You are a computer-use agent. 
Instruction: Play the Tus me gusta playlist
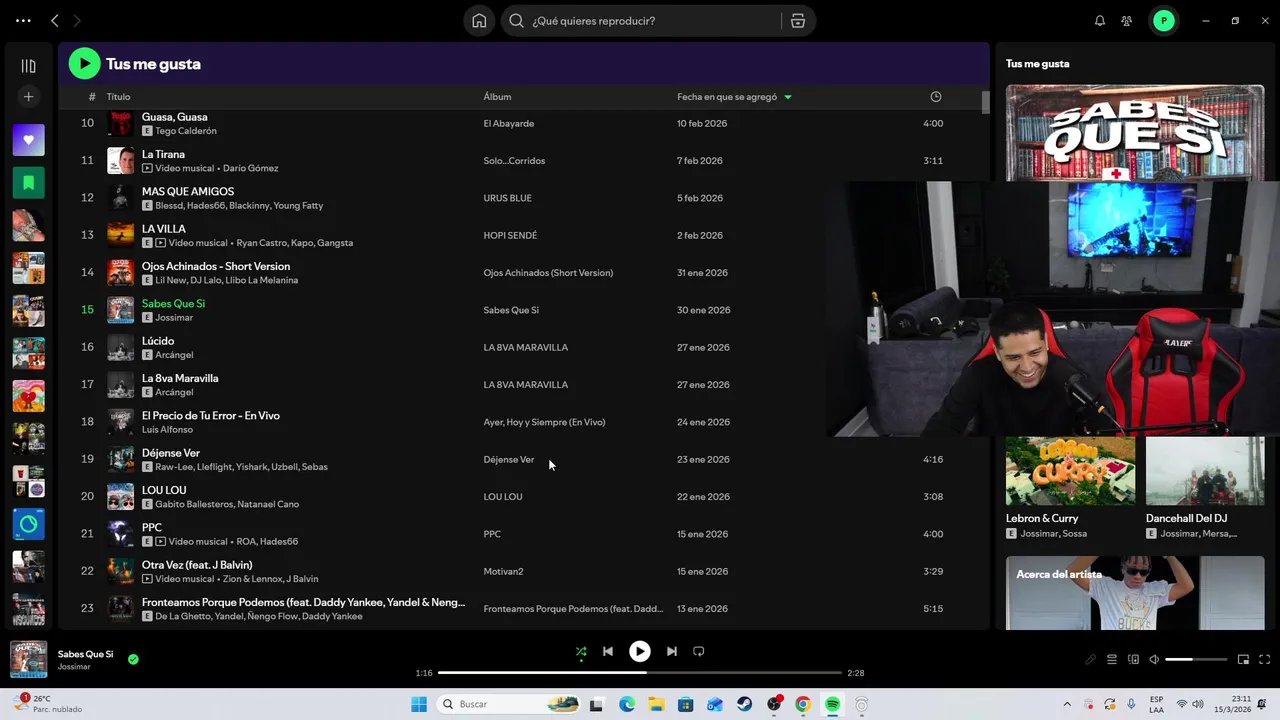point(84,64)
